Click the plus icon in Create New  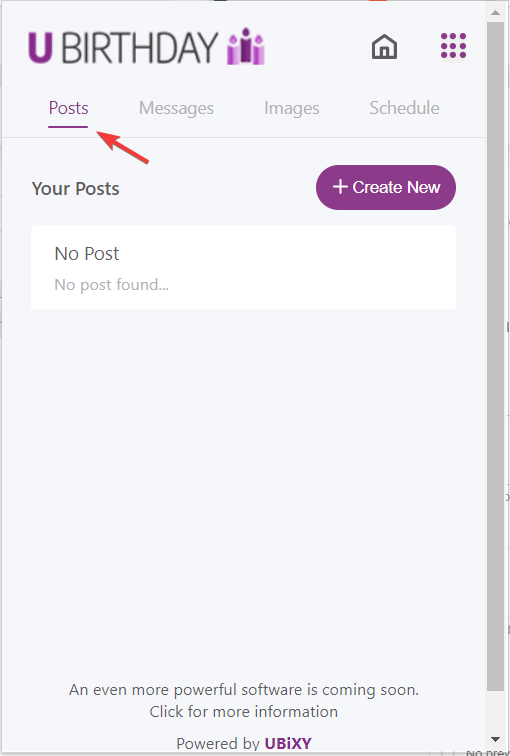340,187
